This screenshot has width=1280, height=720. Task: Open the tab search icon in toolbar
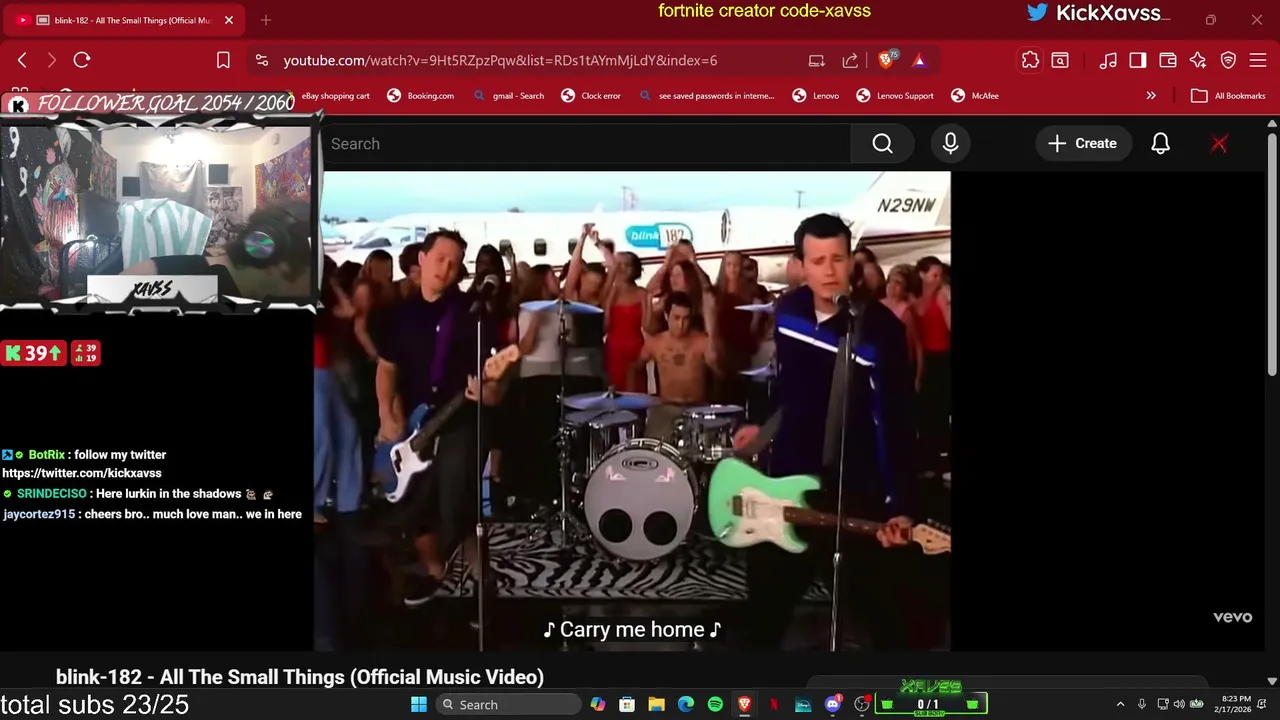pyautogui.click(x=1060, y=60)
